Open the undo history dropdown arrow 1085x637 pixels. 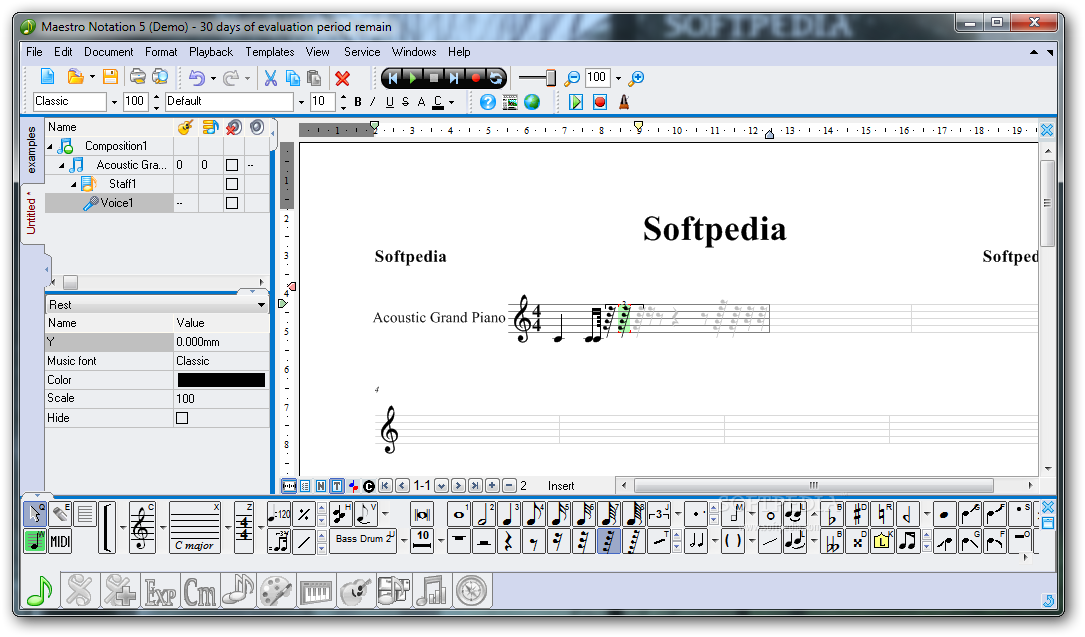[213, 78]
